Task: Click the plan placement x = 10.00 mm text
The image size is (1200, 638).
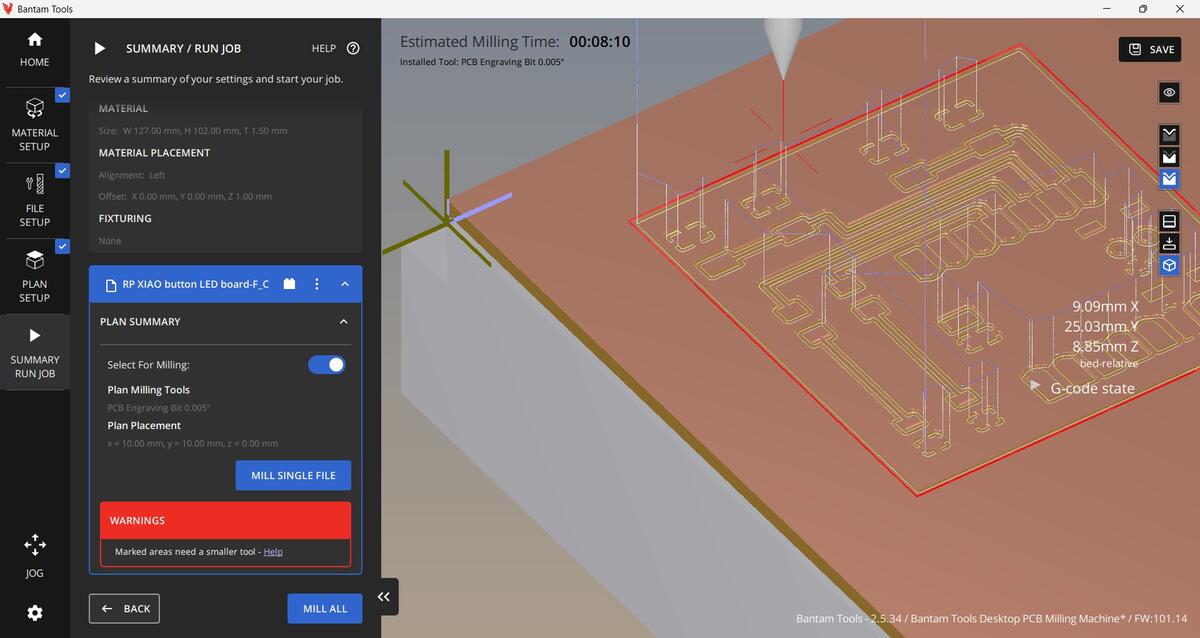Action: [x=193, y=443]
